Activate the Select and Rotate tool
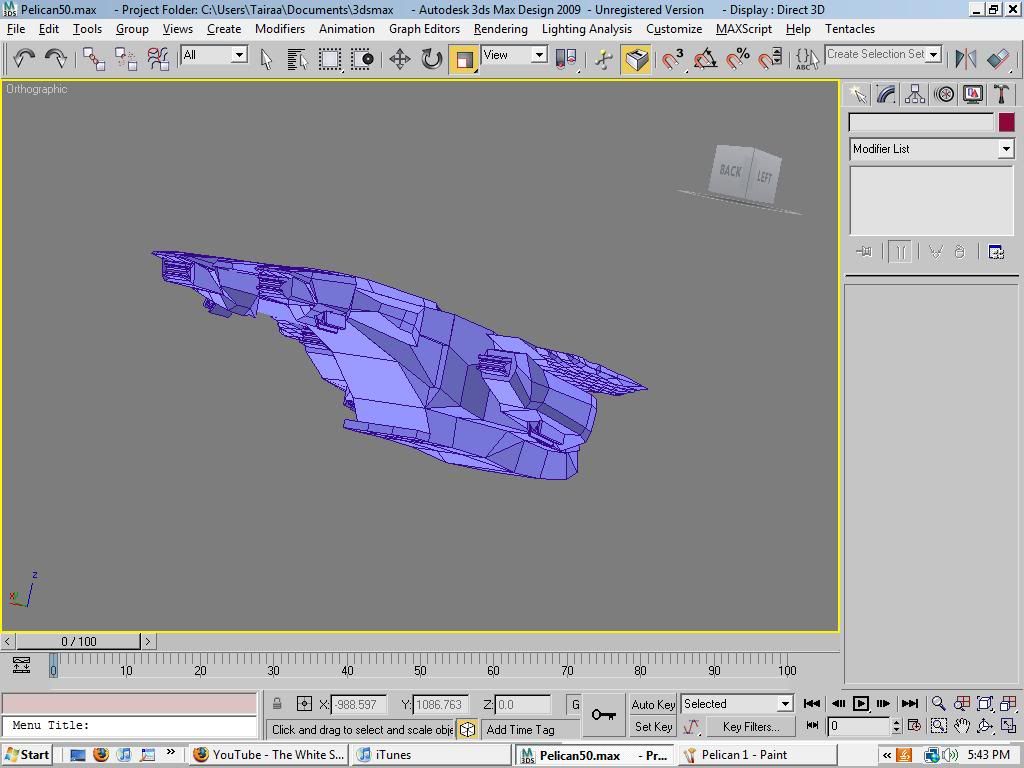This screenshot has width=1024, height=768. [432, 59]
